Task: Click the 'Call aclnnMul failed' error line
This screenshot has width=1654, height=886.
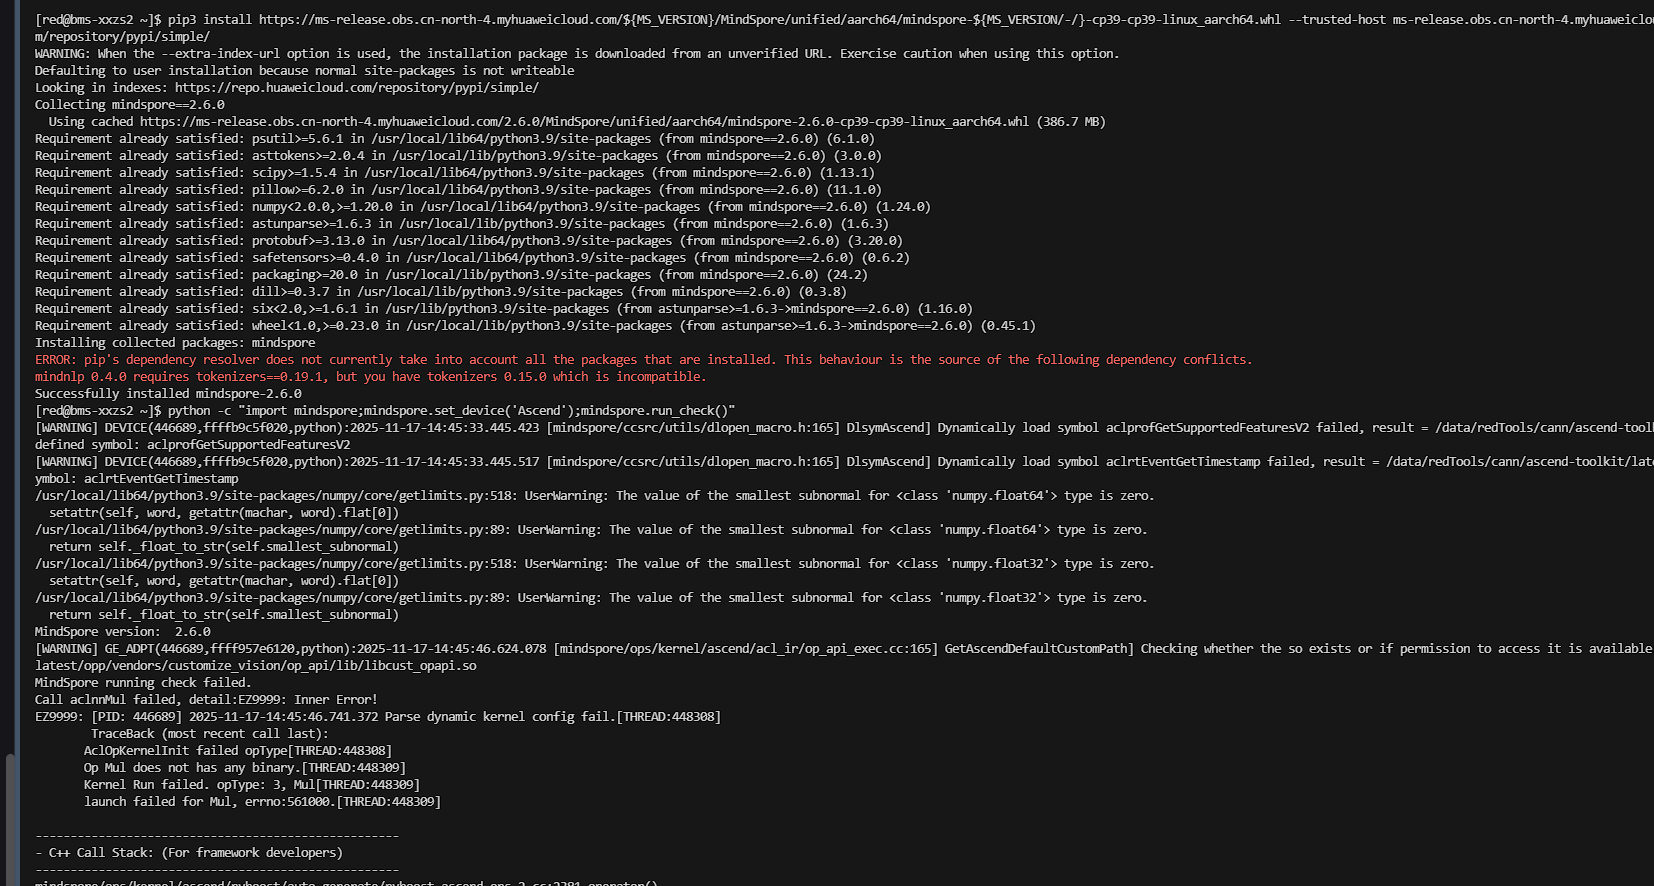Action: point(206,700)
